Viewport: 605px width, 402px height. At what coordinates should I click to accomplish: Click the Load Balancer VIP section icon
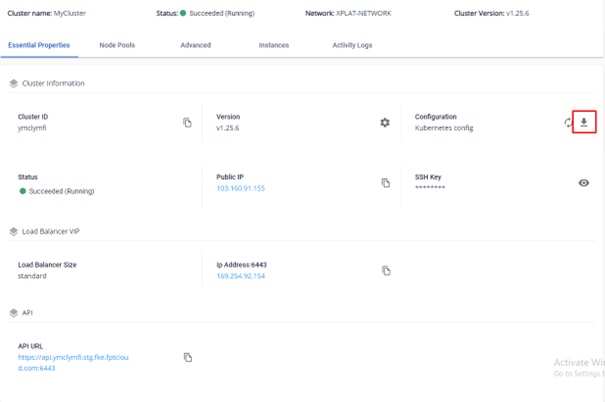[13, 231]
